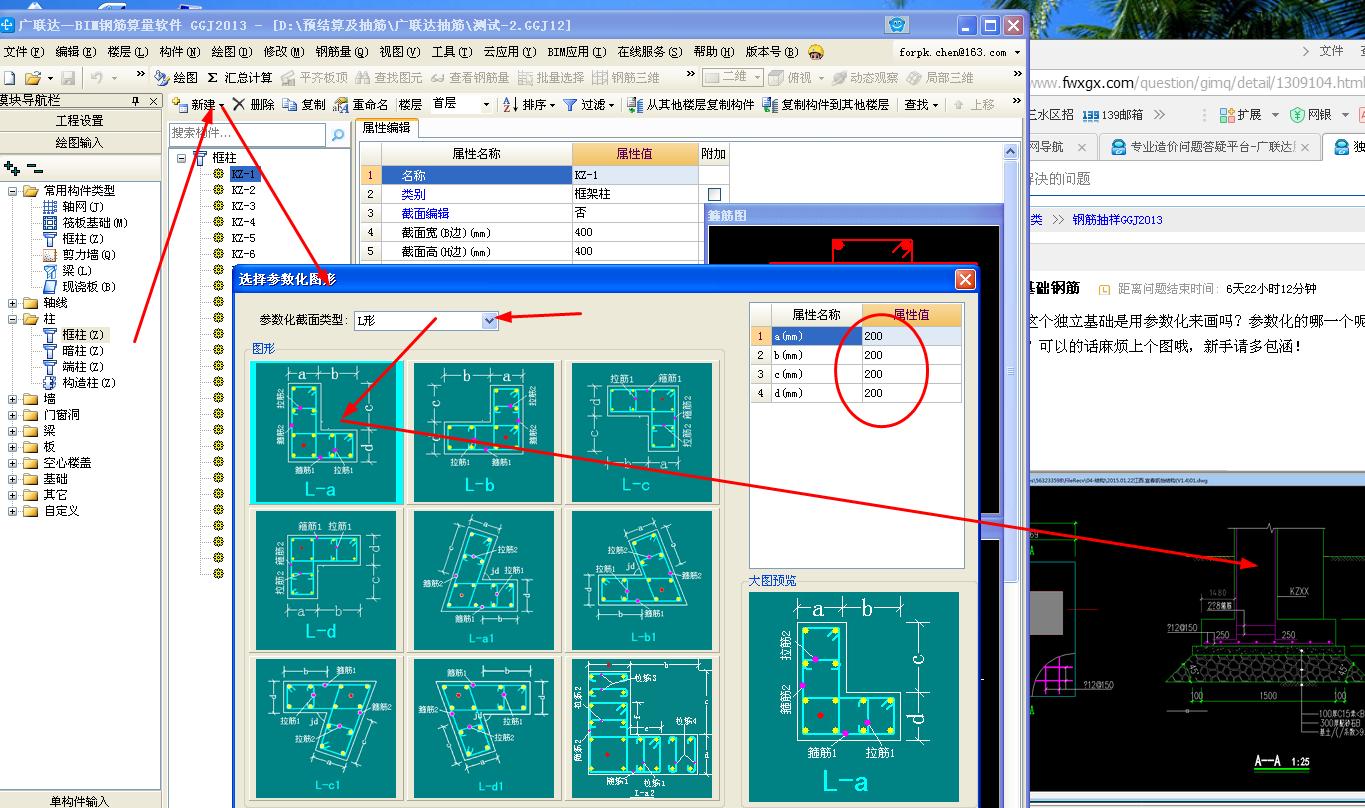This screenshot has width=1365, height=808.
Task: Select the L-d section shape thumbnail
Action: pos(325,579)
